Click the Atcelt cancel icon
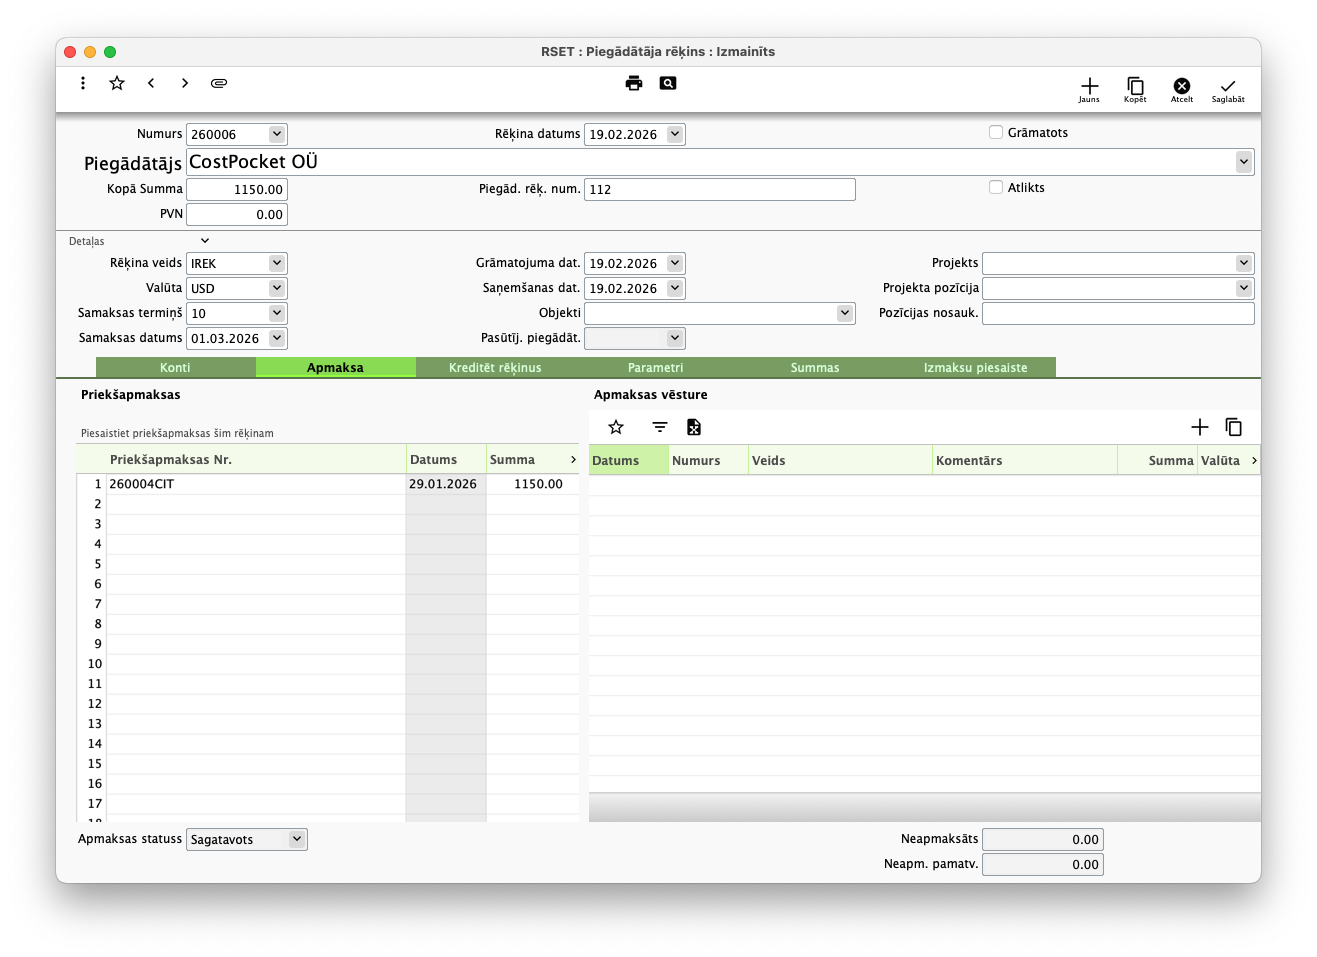 1181,87
